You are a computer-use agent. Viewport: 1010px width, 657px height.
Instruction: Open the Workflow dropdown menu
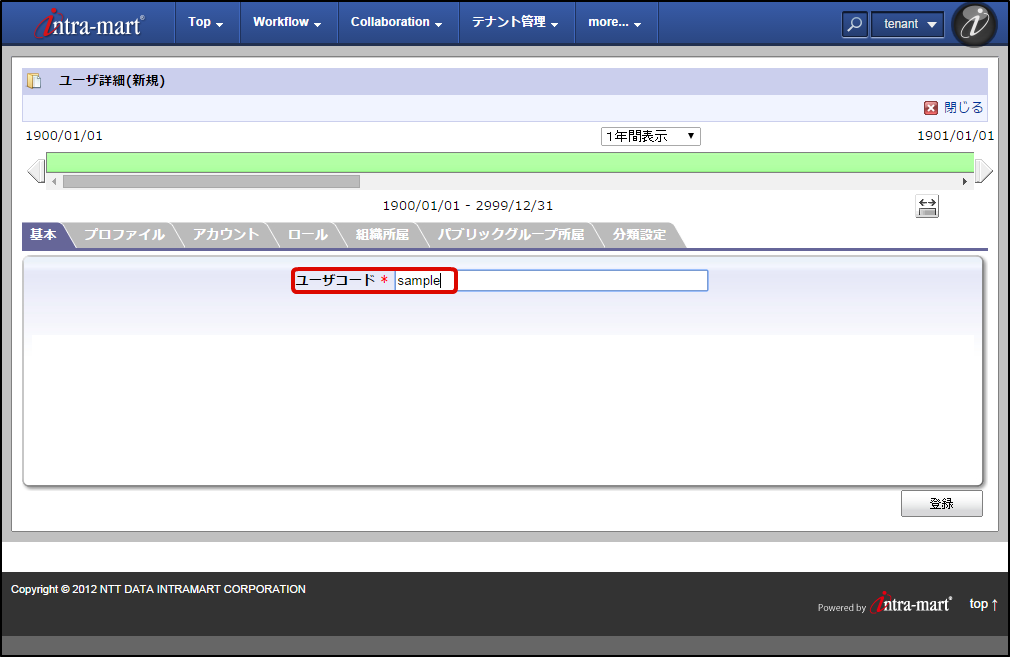point(287,22)
